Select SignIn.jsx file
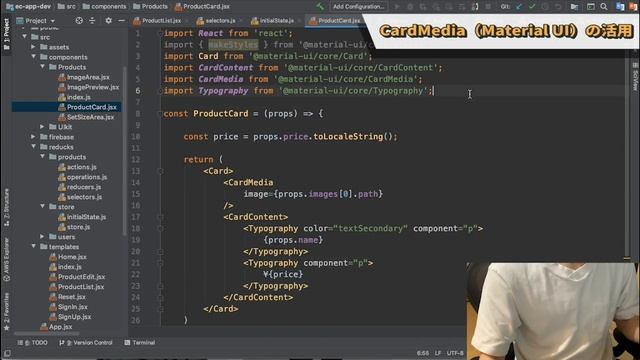This screenshot has width=640, height=360. (68, 307)
